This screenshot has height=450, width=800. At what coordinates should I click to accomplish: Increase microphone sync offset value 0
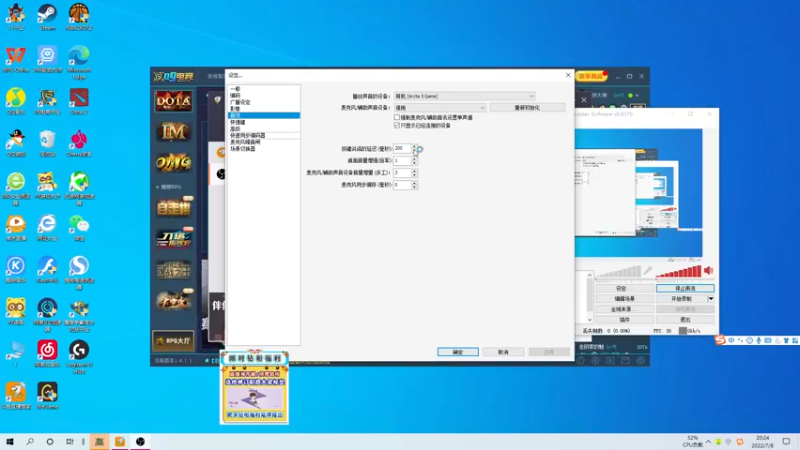point(414,183)
